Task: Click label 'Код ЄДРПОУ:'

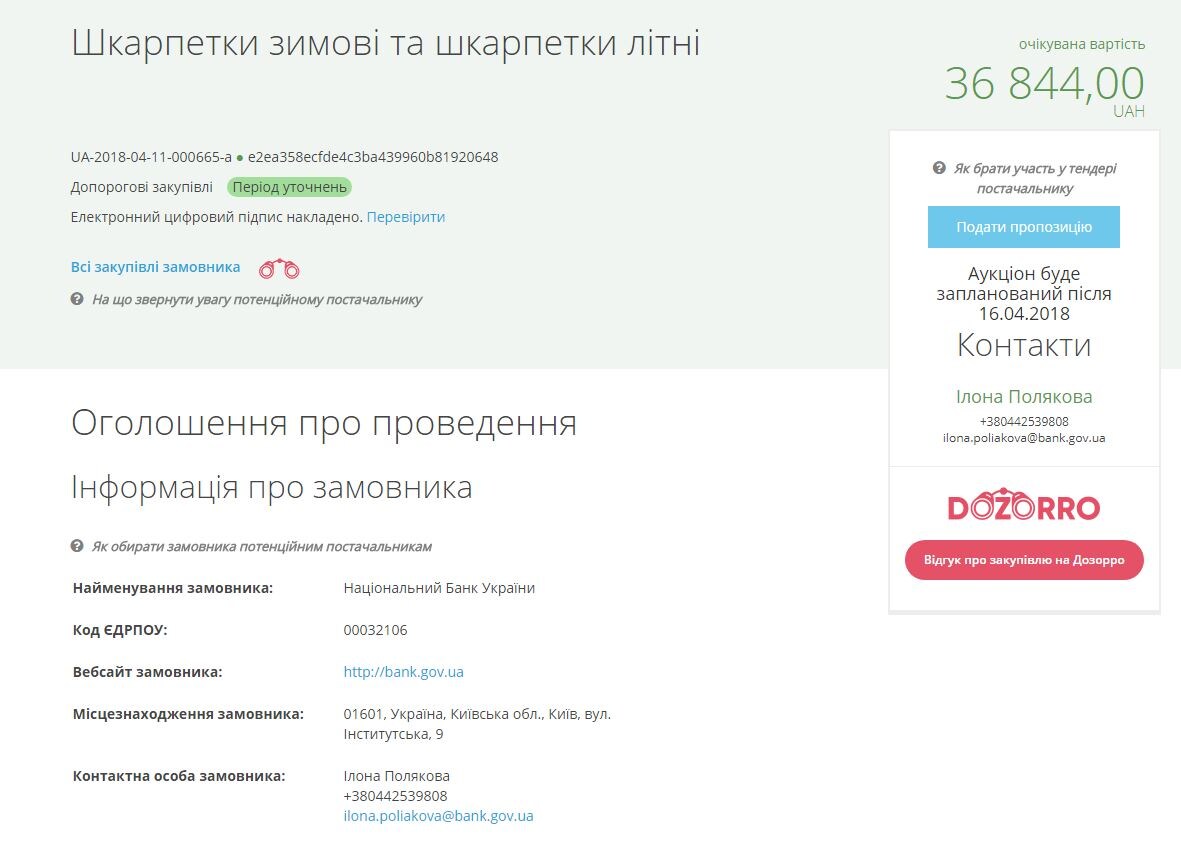Action: [x=120, y=630]
